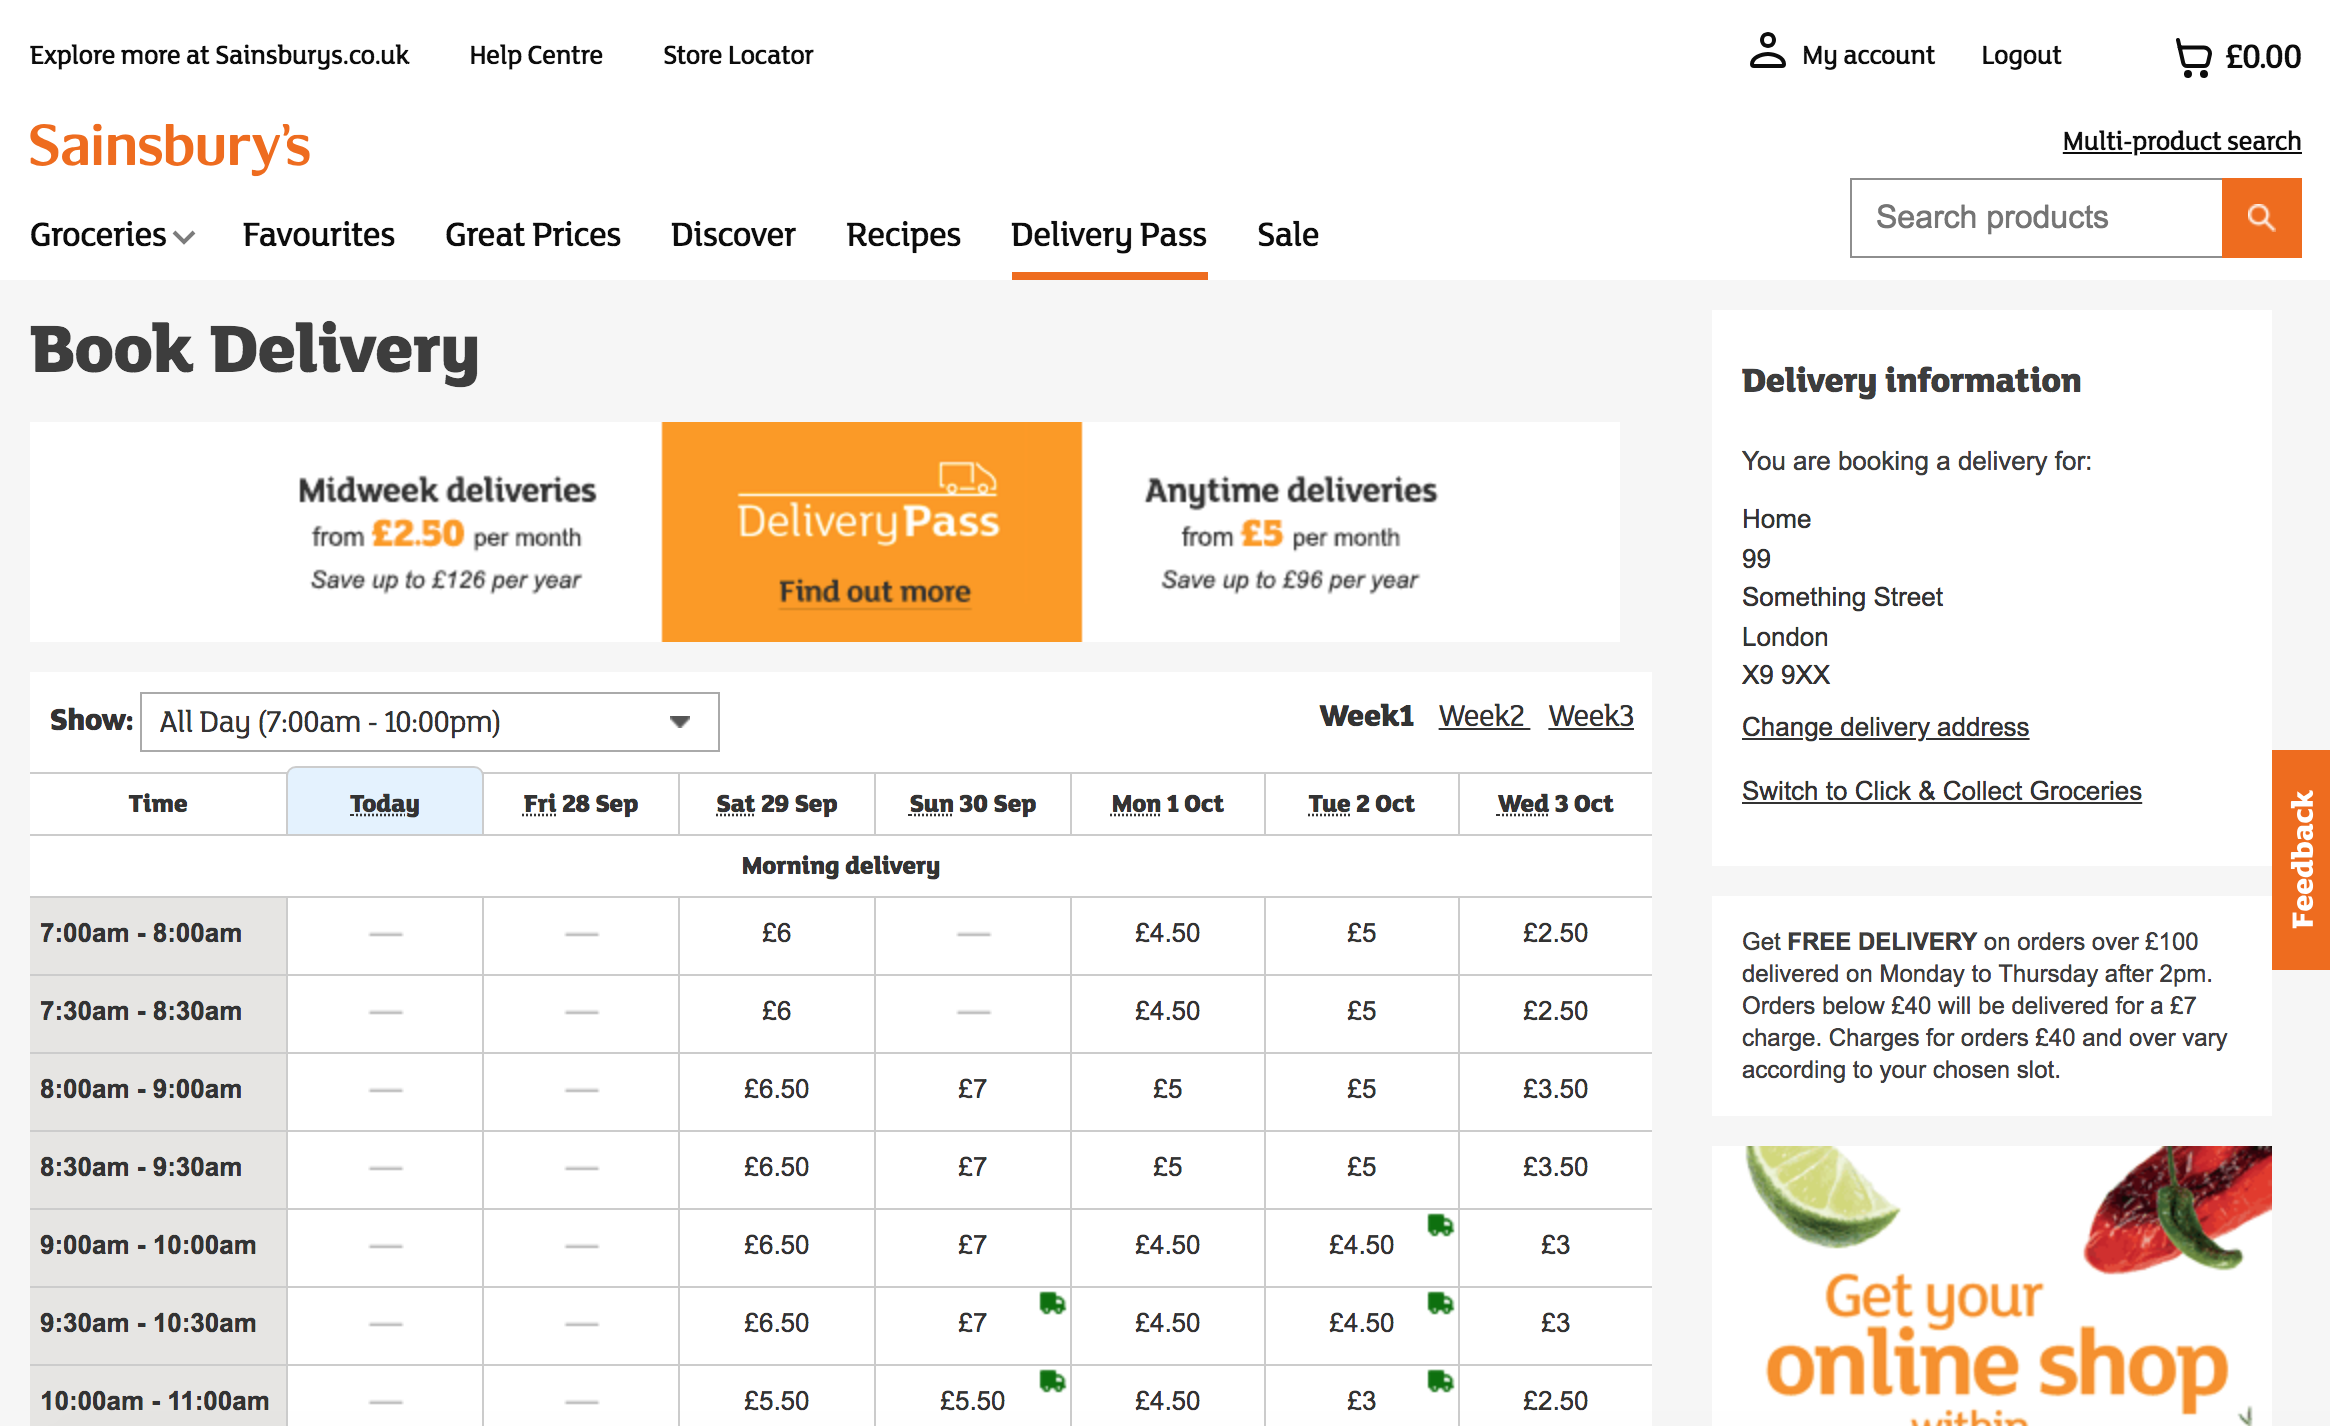Select the Fri 28 Sep column header
2330x1426 pixels.
[x=581, y=803]
